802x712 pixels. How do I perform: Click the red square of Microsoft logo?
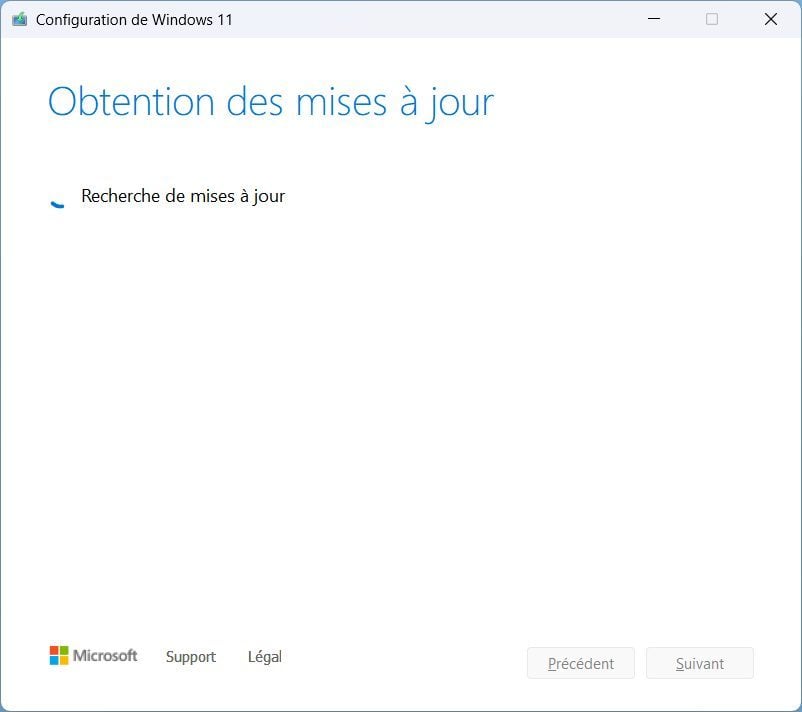(x=54, y=650)
